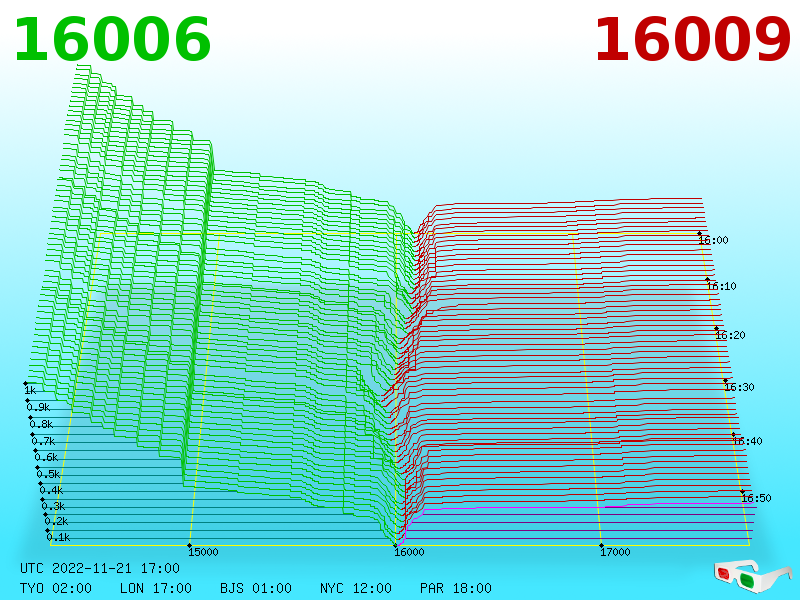800x600 pixels.
Task: Click the green bid price 16006
Action: coord(112,40)
